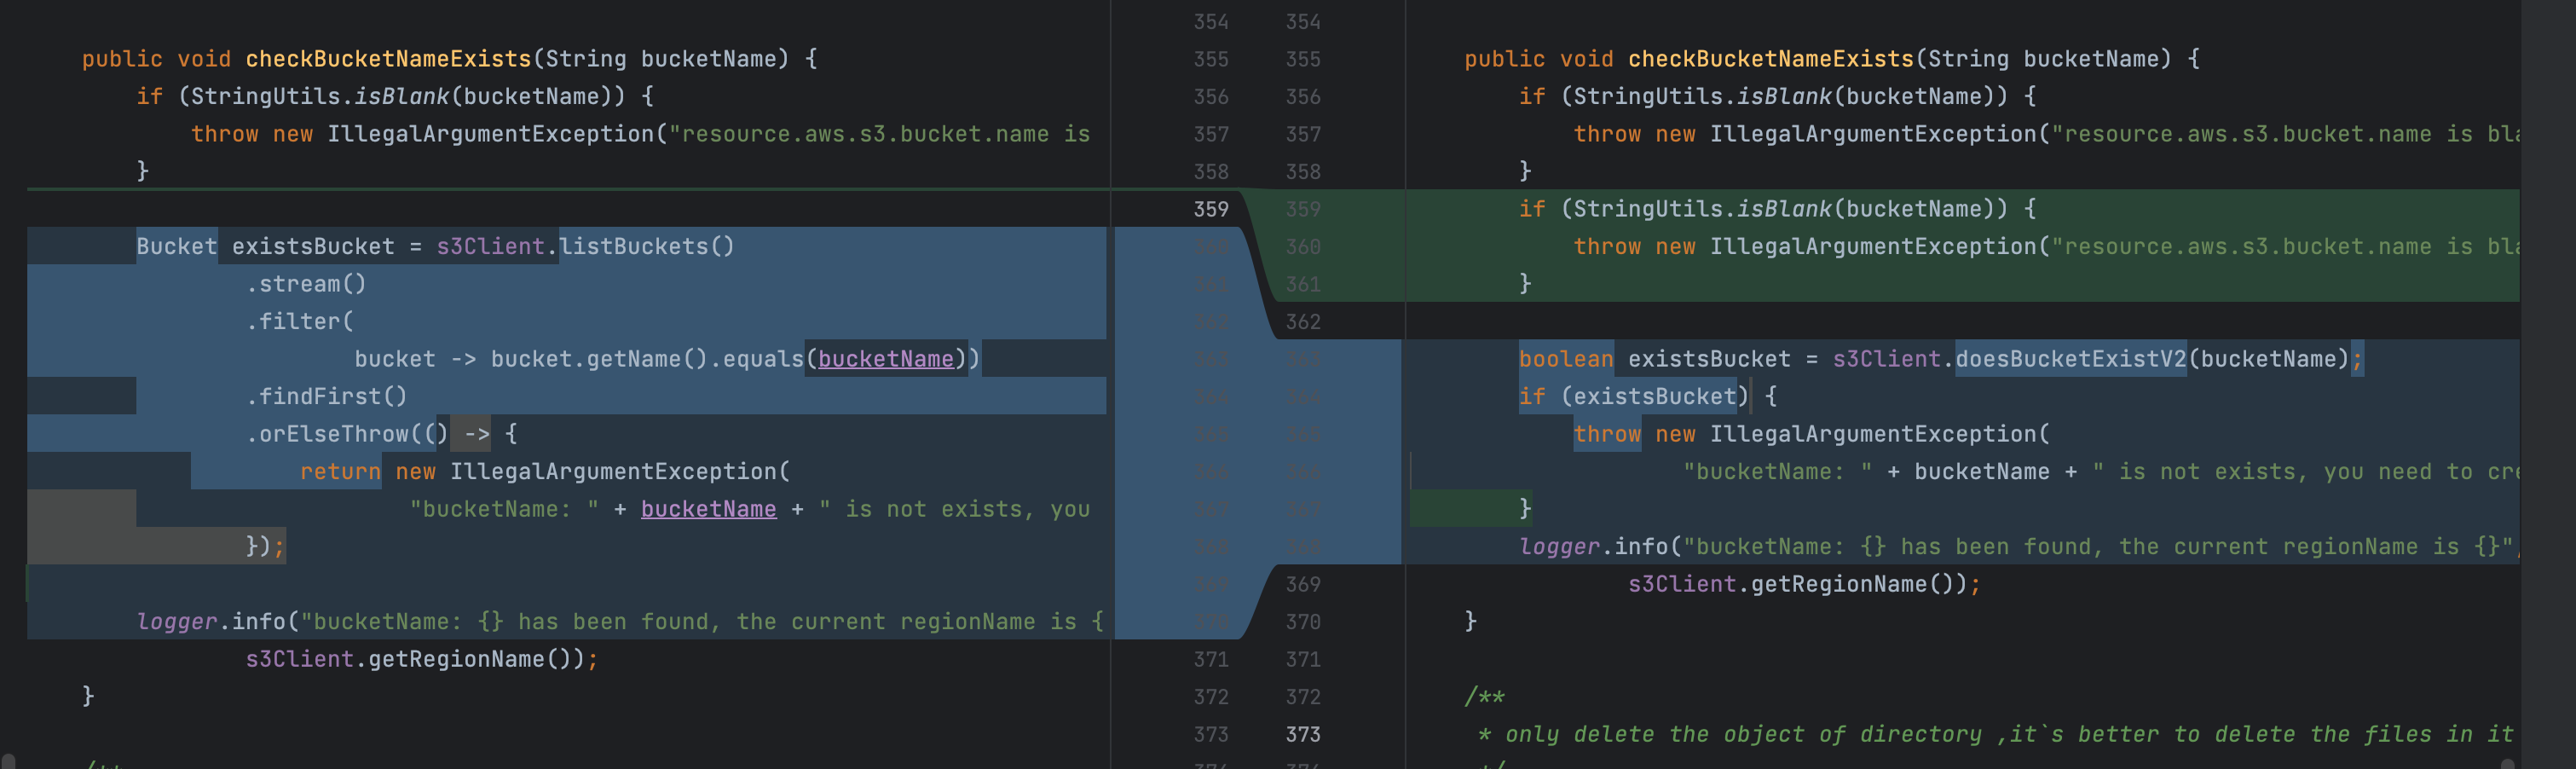
Task: Click "s3Client.getRegionName());" in left pane
Action: tap(421, 659)
